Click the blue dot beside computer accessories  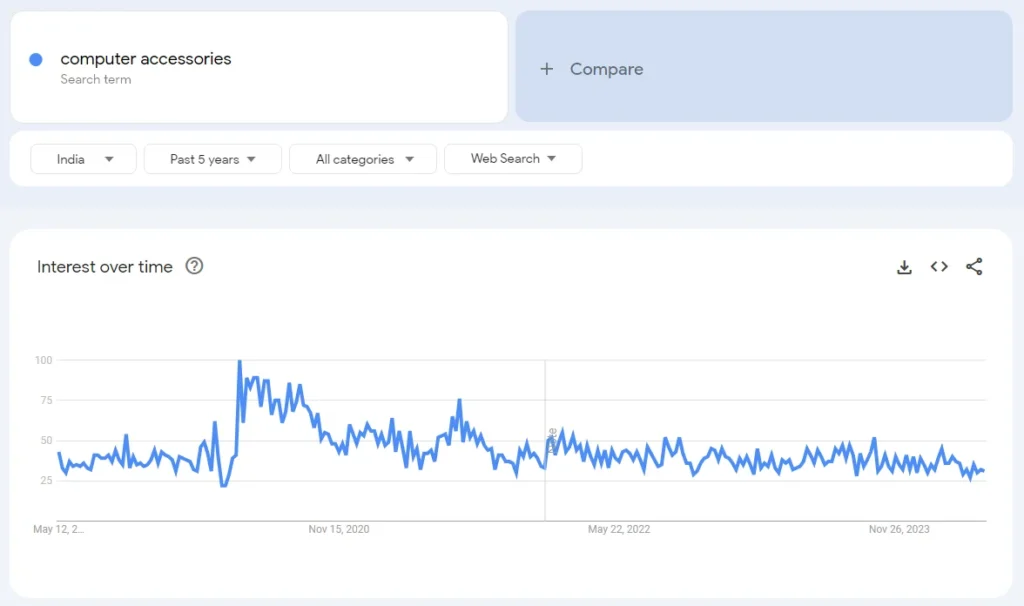point(36,60)
